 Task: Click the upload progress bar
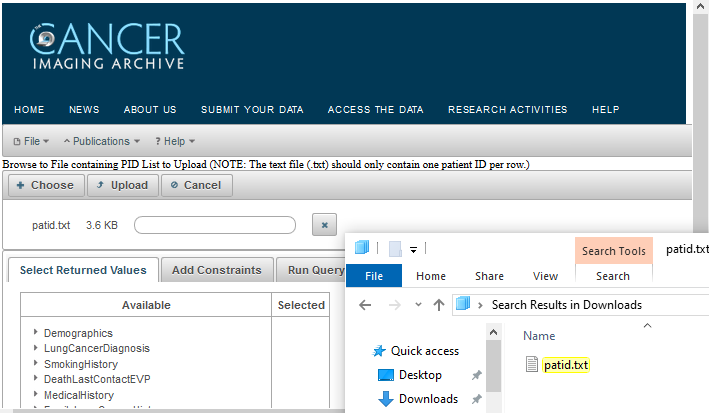tap(215, 225)
